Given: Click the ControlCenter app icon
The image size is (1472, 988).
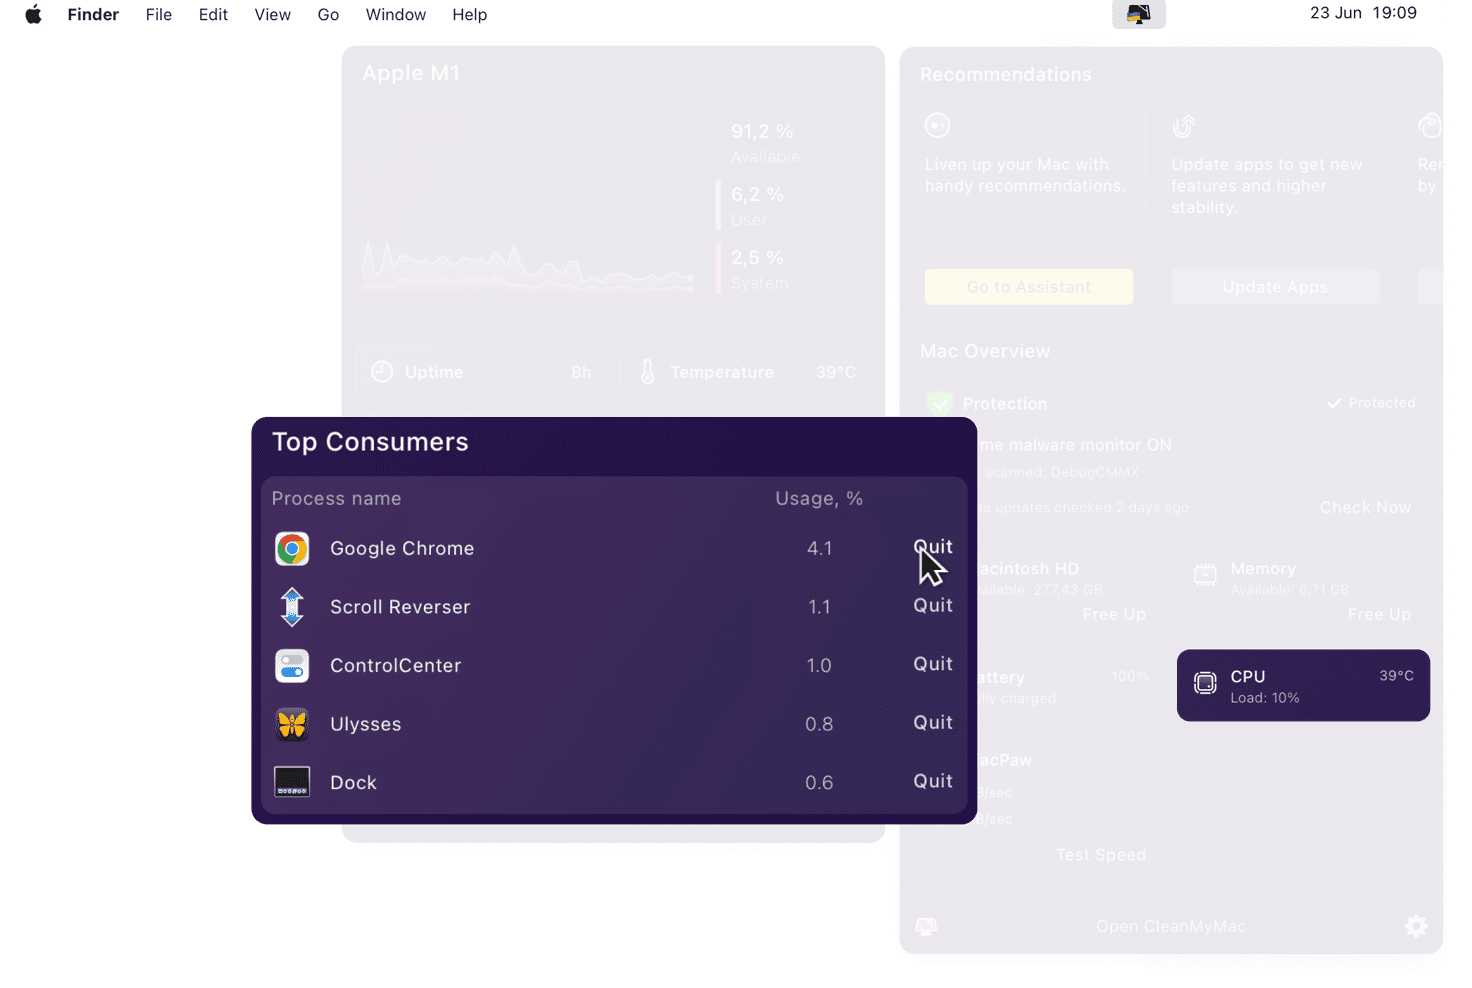Looking at the screenshot, I should point(292,666).
